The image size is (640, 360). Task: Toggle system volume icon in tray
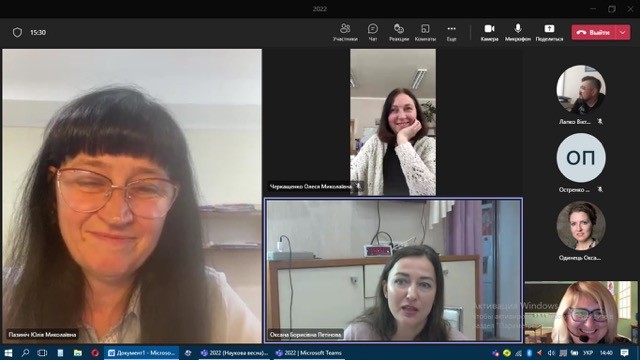pos(551,353)
